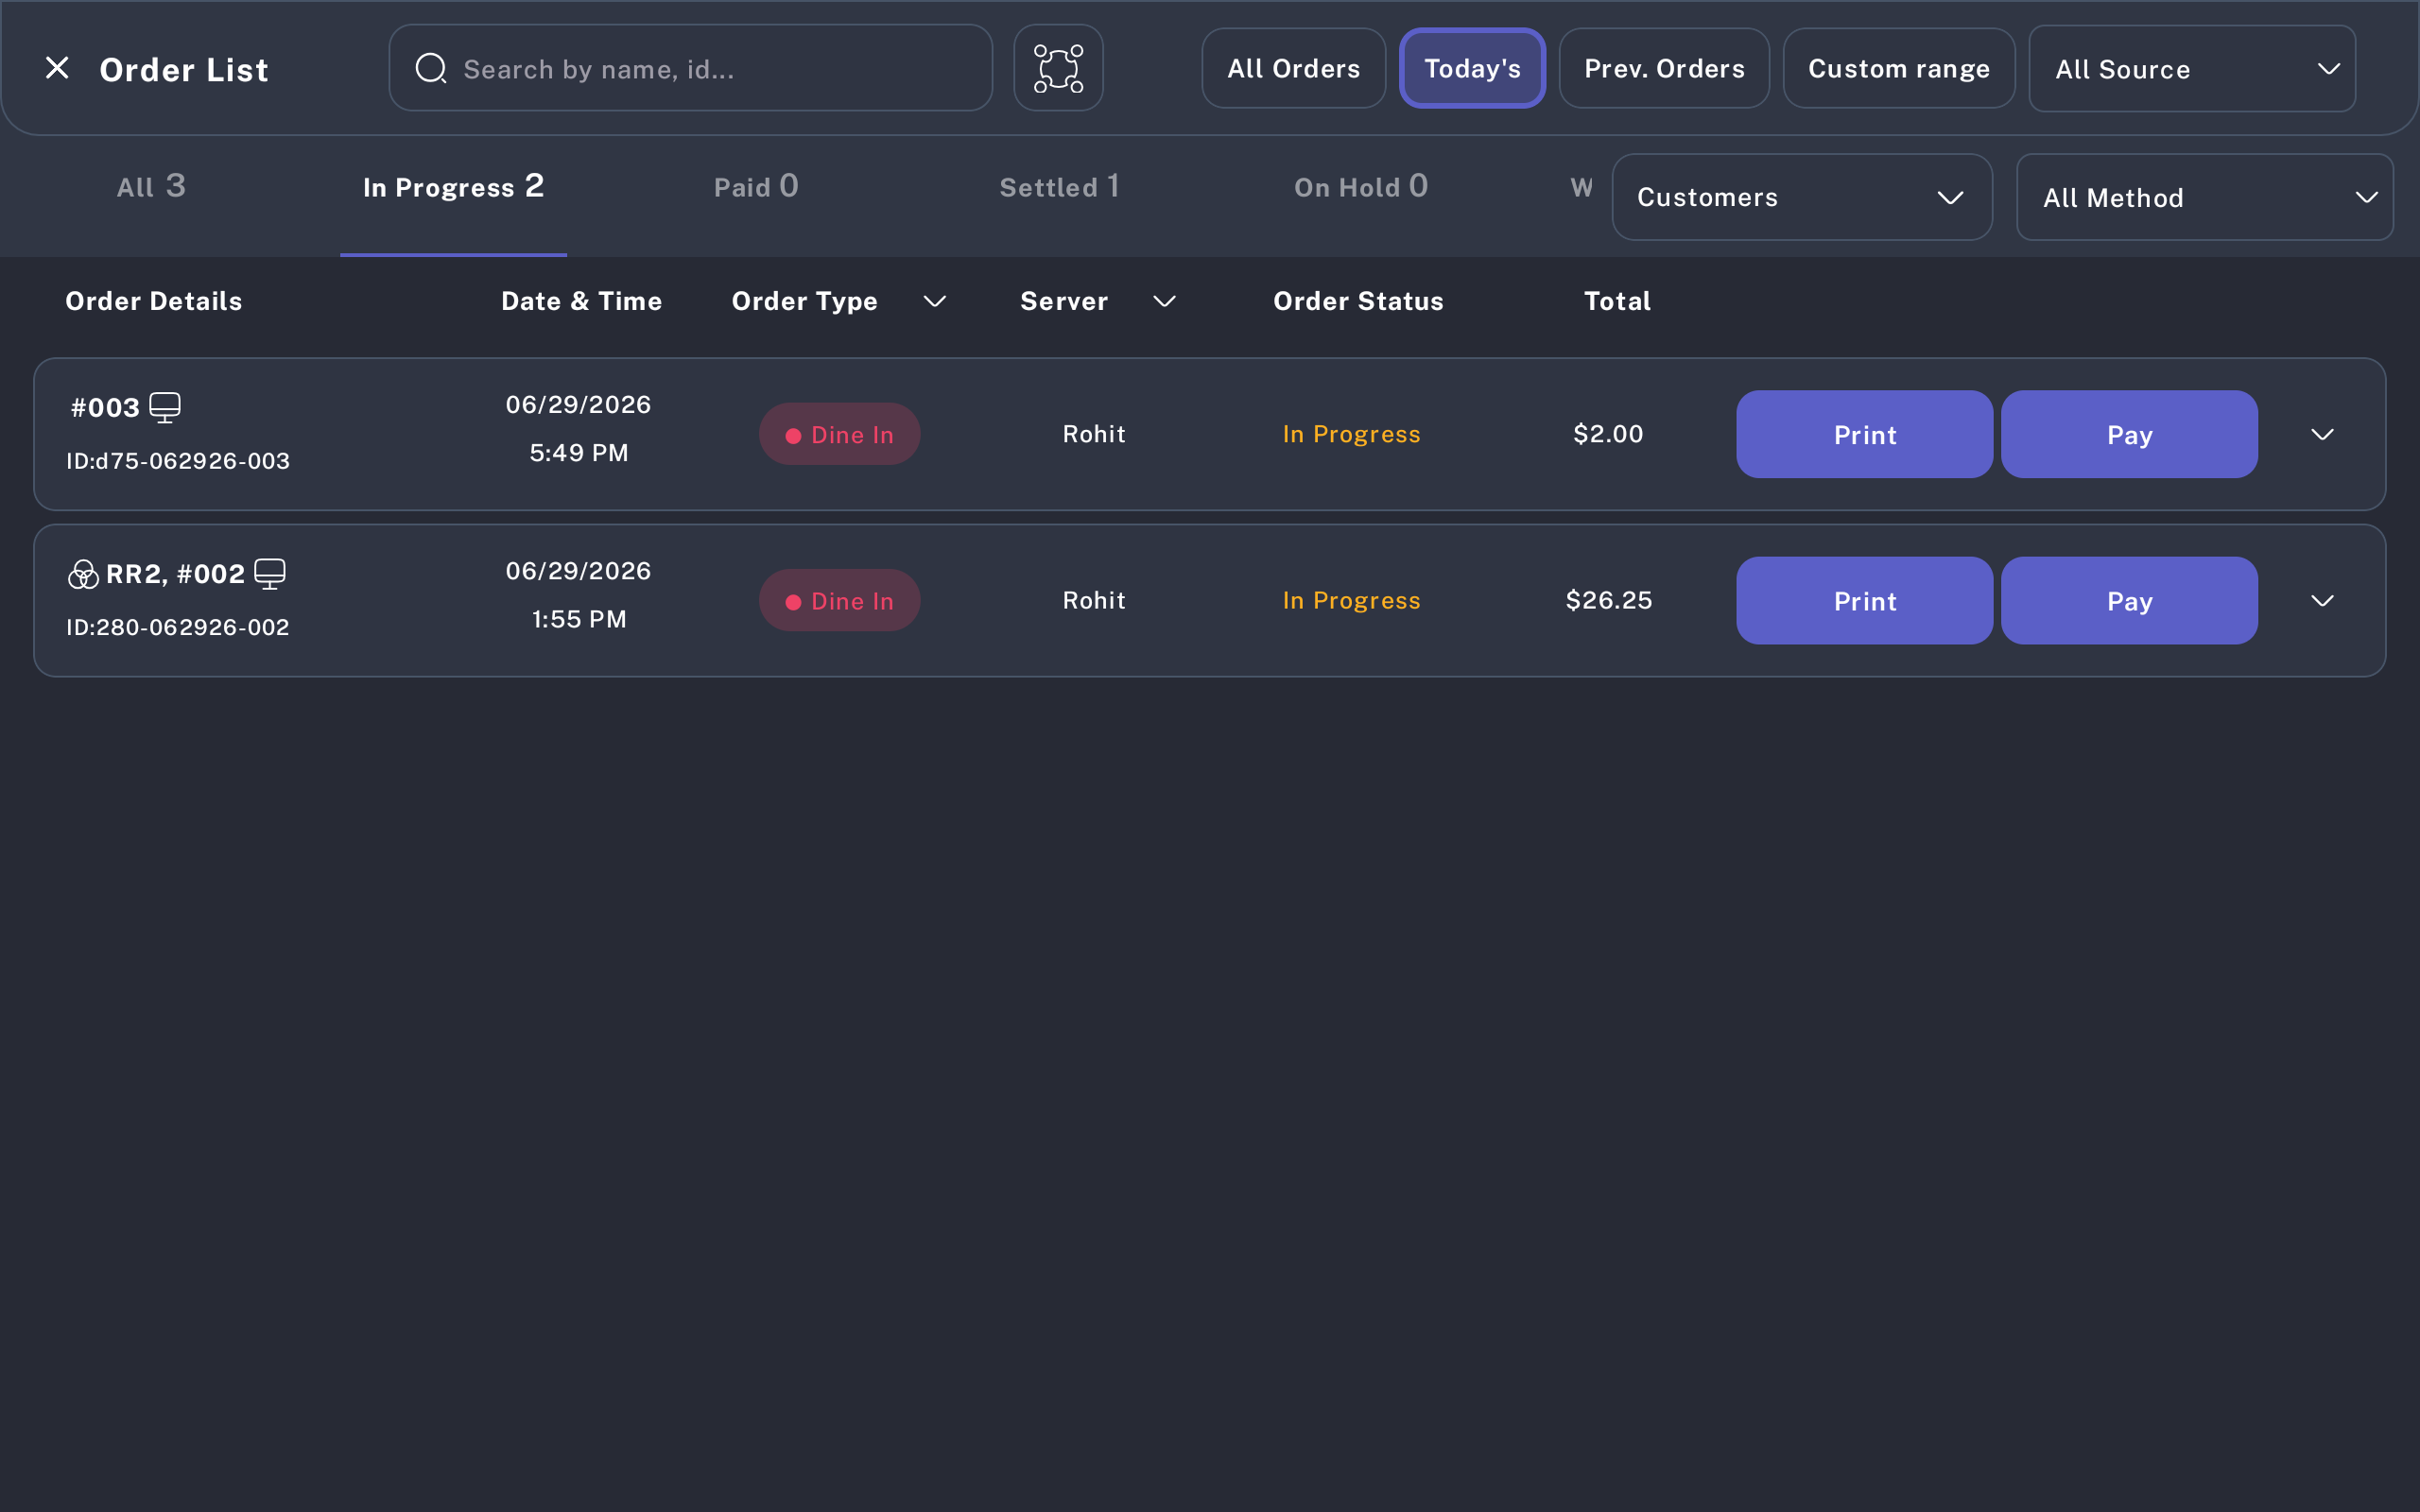
Task: Click the POS terminal icon on order #003
Action: (165, 407)
